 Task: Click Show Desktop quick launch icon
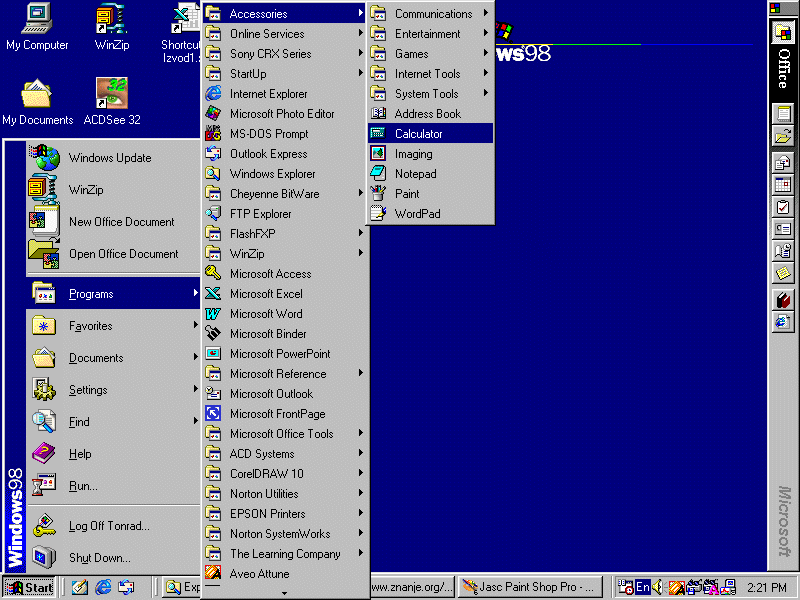80,587
